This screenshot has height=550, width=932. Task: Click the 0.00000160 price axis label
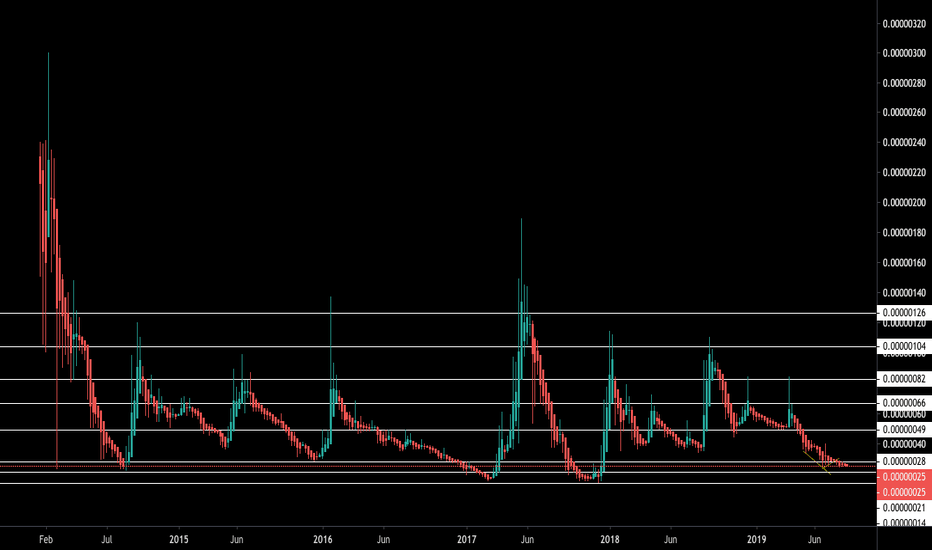click(904, 263)
